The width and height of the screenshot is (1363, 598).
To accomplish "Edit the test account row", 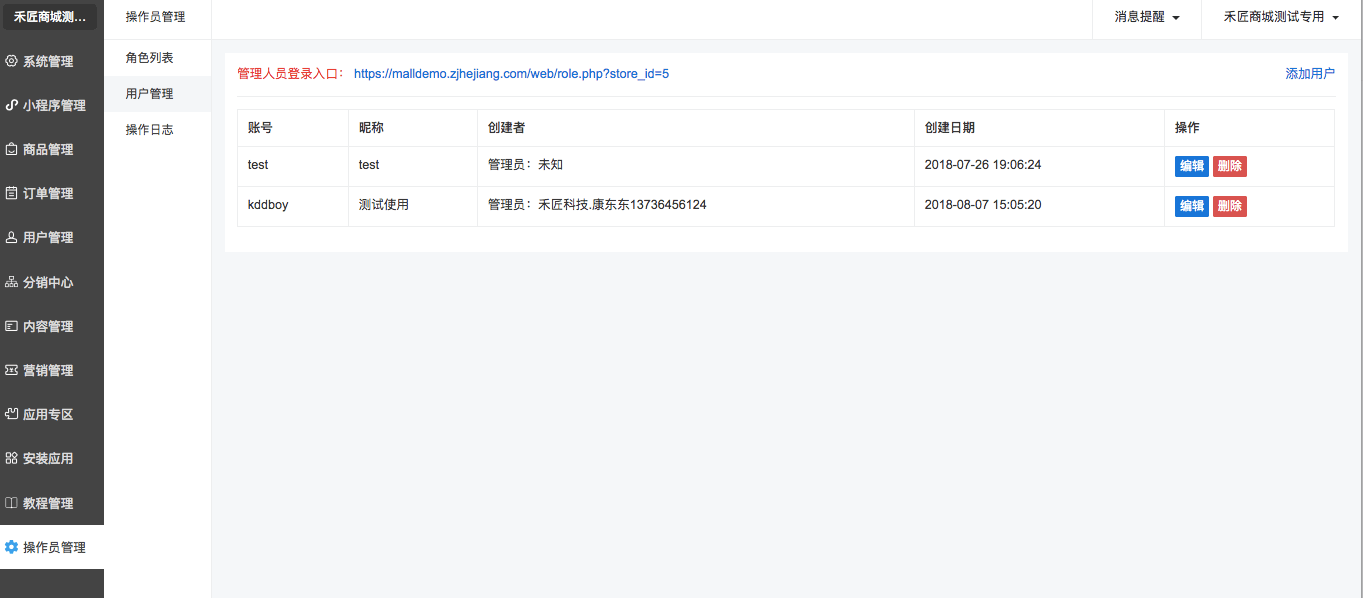I will coord(1192,166).
